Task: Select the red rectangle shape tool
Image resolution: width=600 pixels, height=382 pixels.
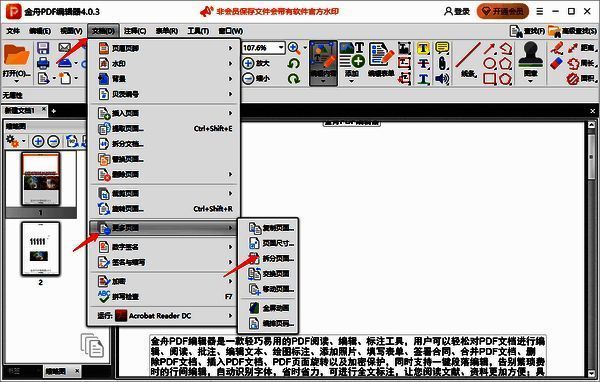Action: tap(489, 78)
